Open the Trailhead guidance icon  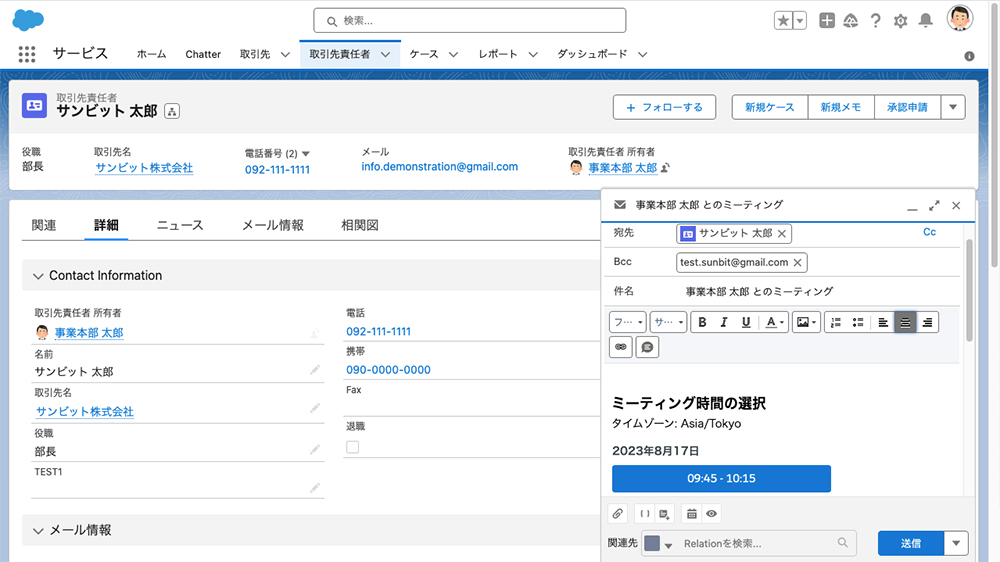tap(851, 21)
